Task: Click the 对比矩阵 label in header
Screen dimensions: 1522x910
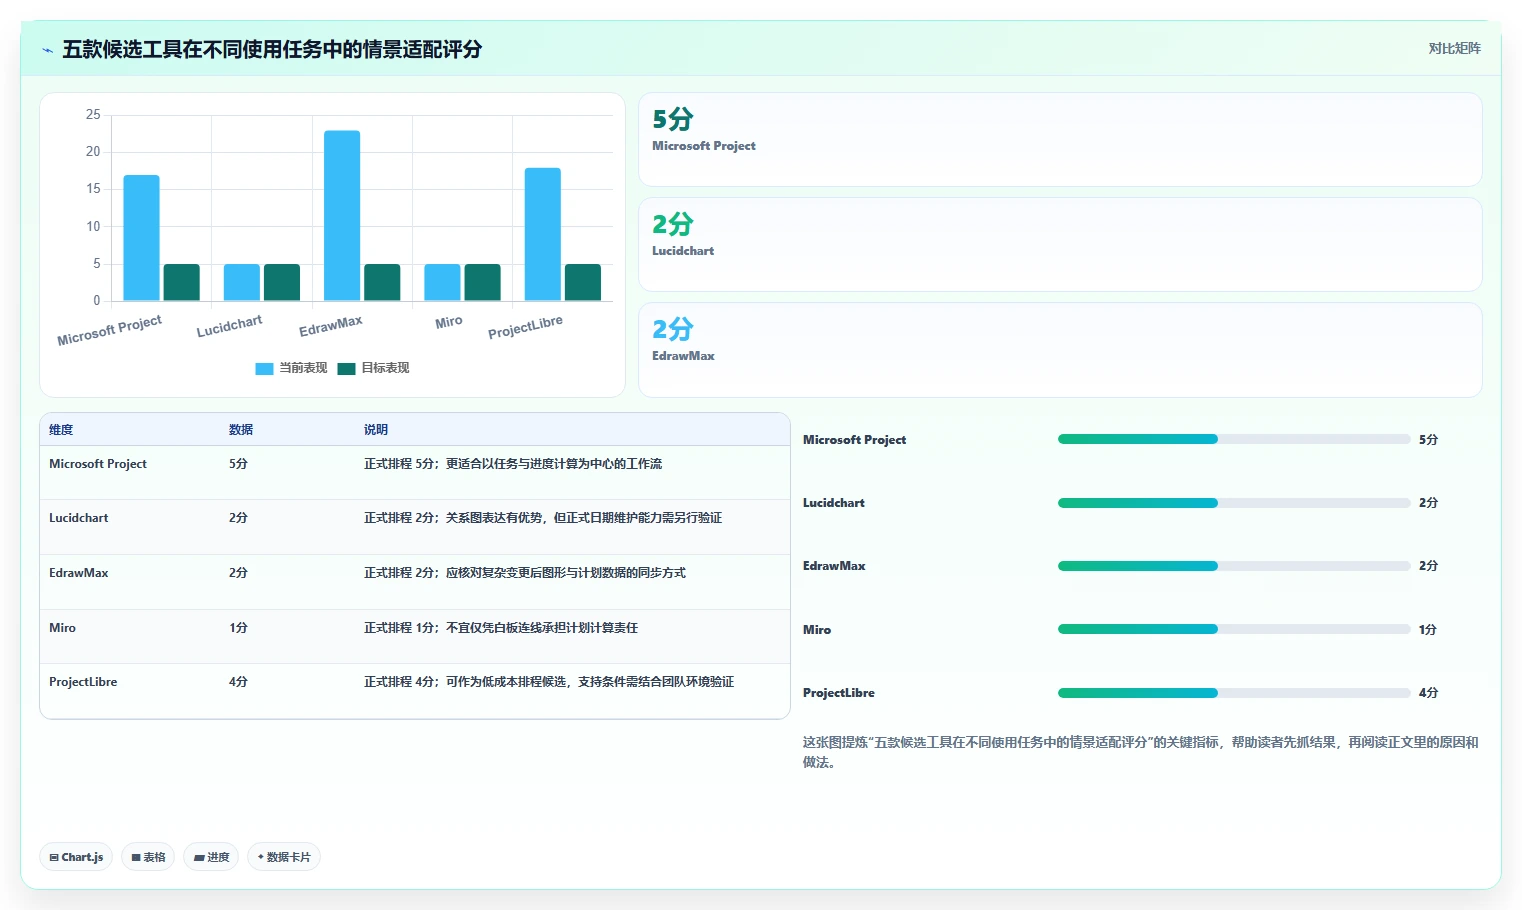Action: pos(1454,48)
